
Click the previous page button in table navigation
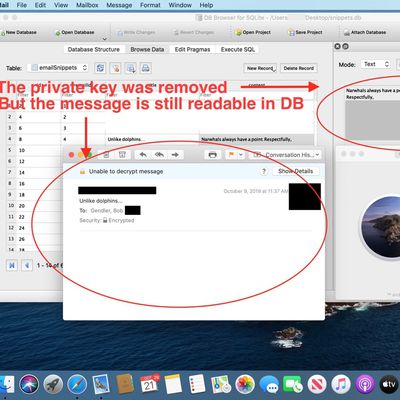click(27, 265)
